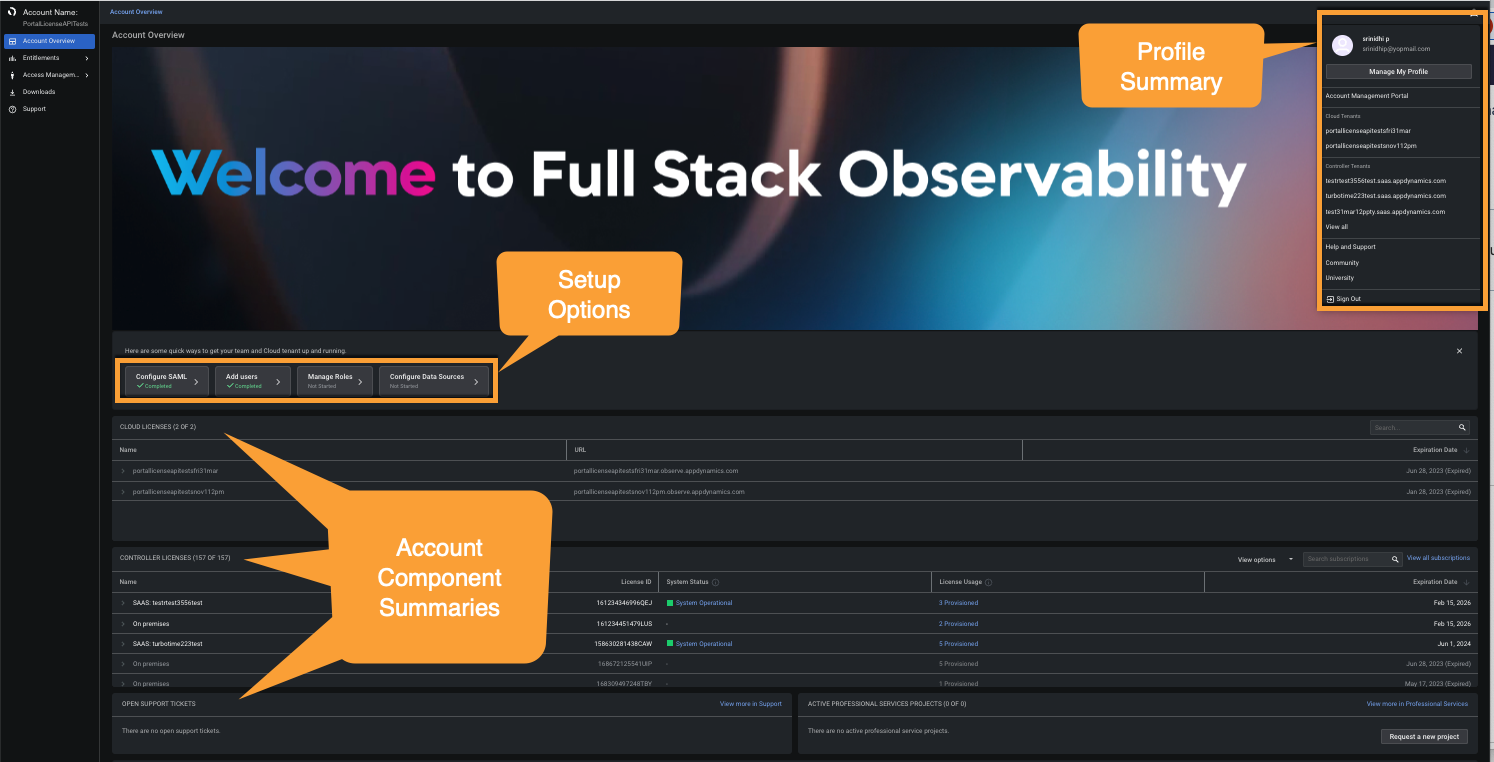Image resolution: width=1494 pixels, height=762 pixels.
Task: Click Sign Out in the profile menu
Action: click(1348, 299)
